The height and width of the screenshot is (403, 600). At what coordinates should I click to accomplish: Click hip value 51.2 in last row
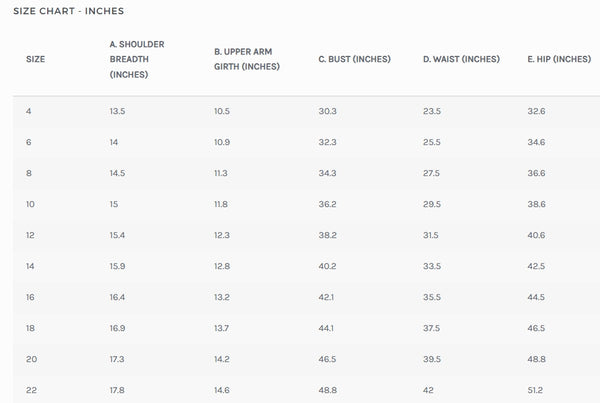click(x=535, y=390)
